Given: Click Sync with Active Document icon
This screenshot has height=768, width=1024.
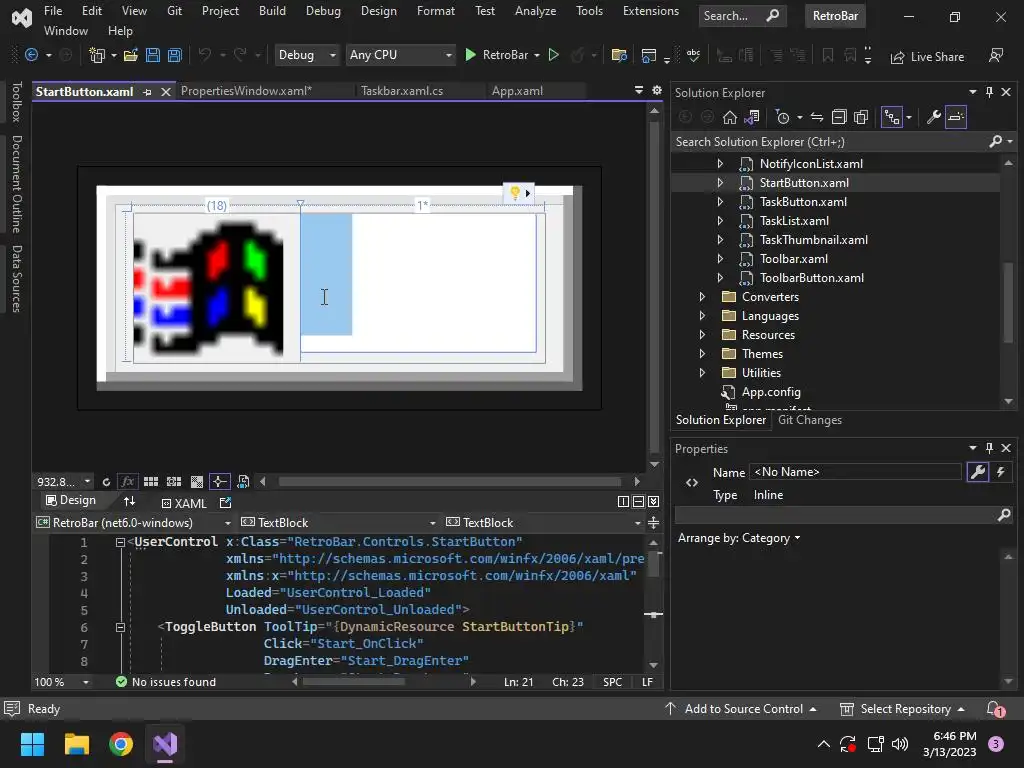Looking at the screenshot, I should tap(817, 118).
